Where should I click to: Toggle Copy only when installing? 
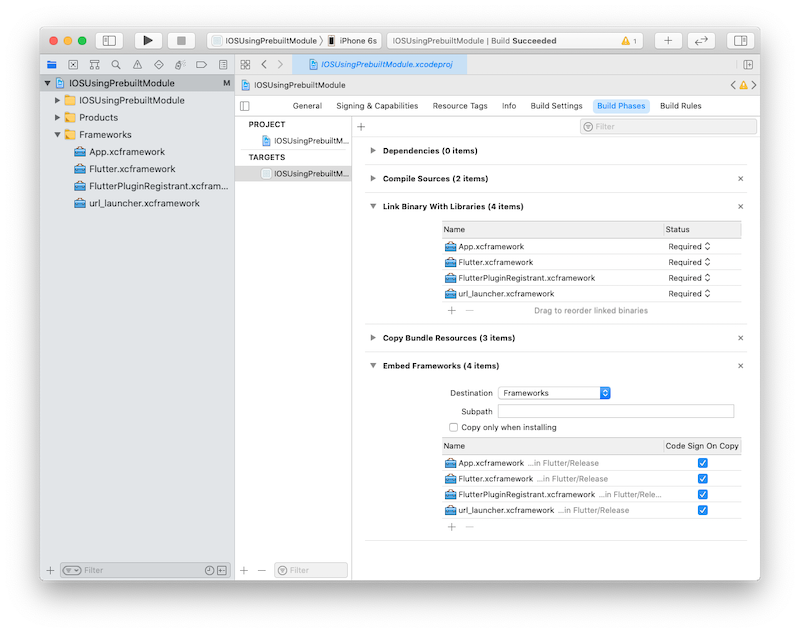pos(453,427)
